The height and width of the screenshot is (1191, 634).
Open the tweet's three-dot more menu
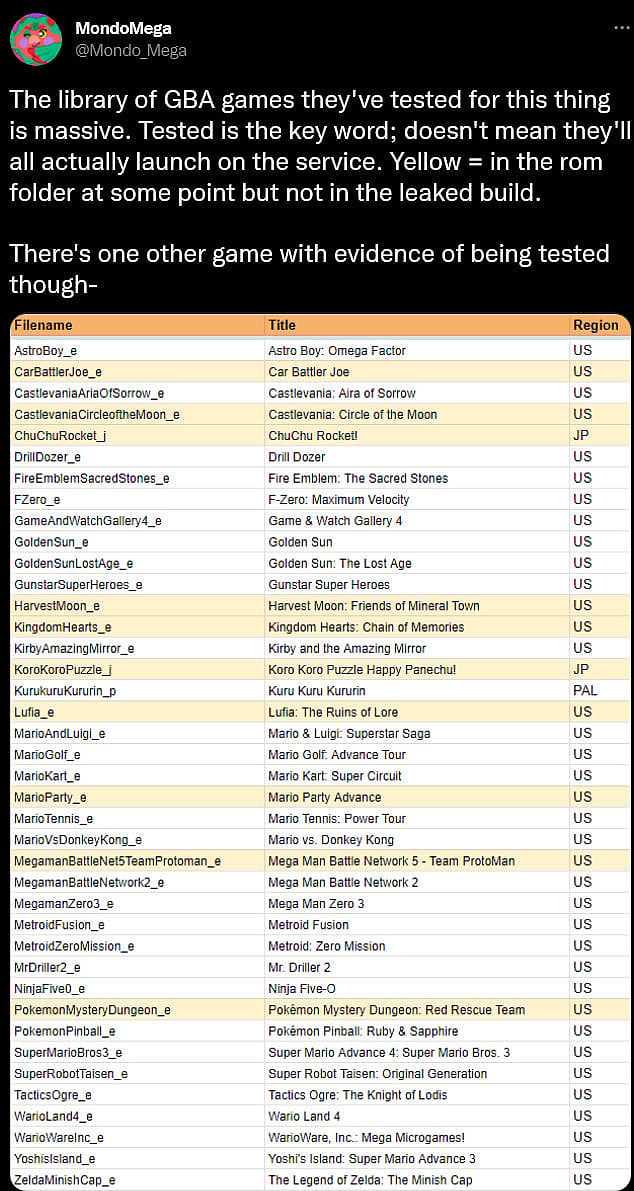621,28
